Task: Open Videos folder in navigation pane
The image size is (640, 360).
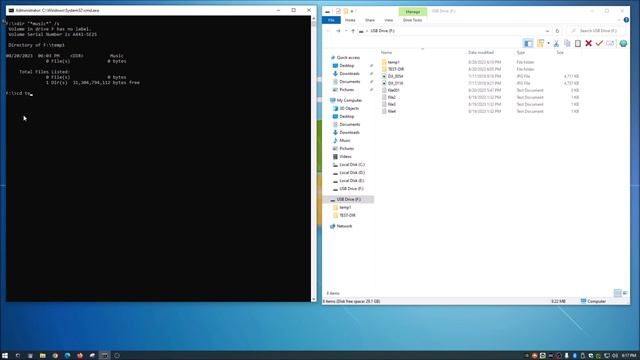Action: point(345,157)
